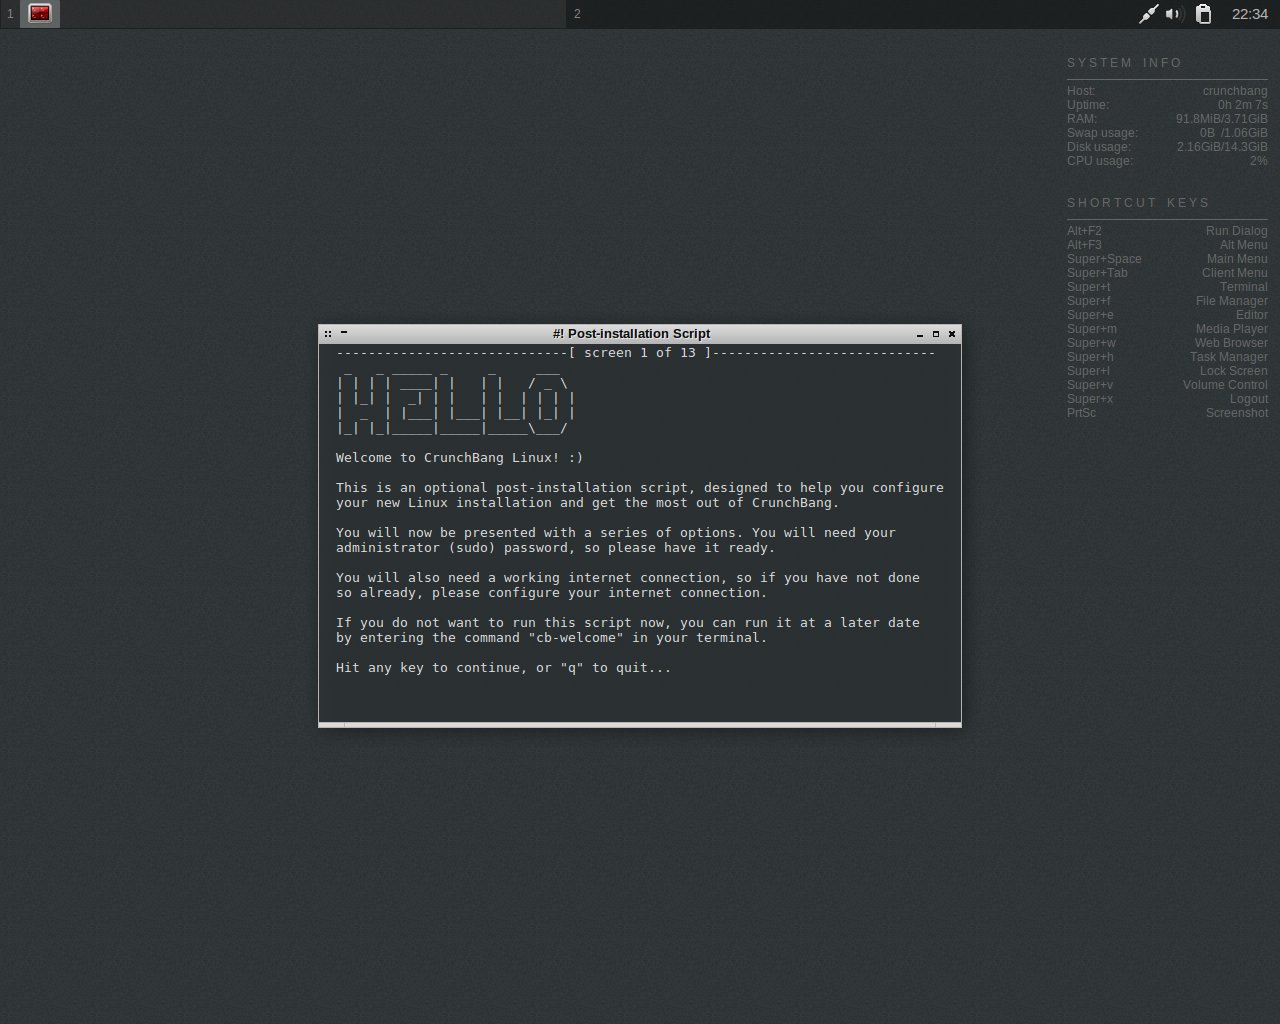This screenshot has width=1280, height=1024.
Task: Click the 'Editor' text
Action: [x=1252, y=315]
